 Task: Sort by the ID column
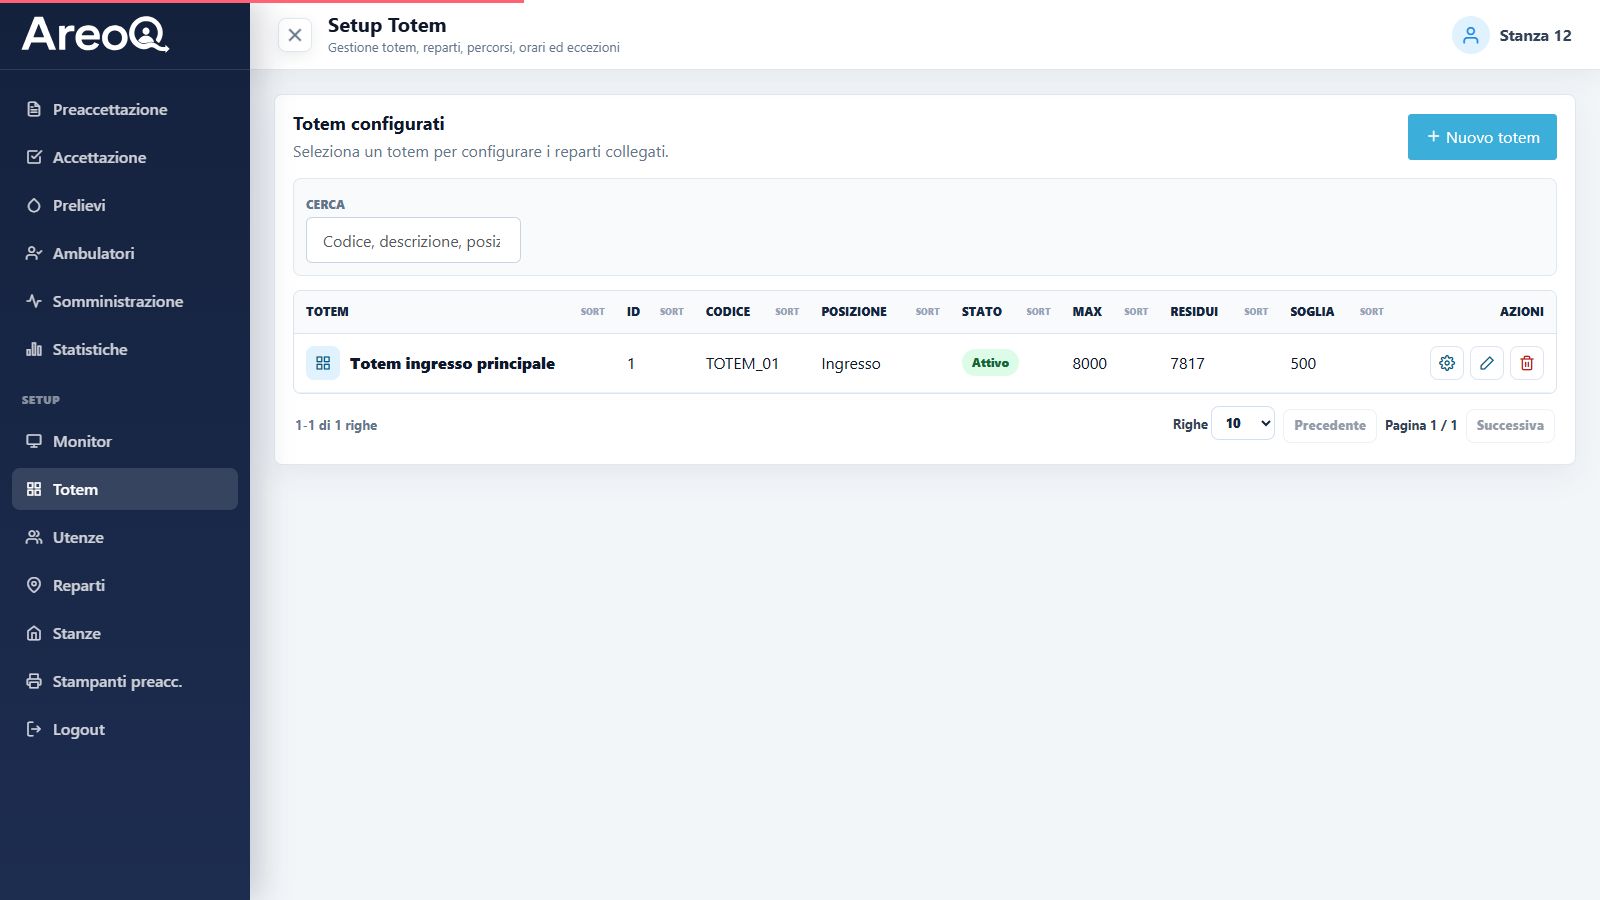point(672,312)
